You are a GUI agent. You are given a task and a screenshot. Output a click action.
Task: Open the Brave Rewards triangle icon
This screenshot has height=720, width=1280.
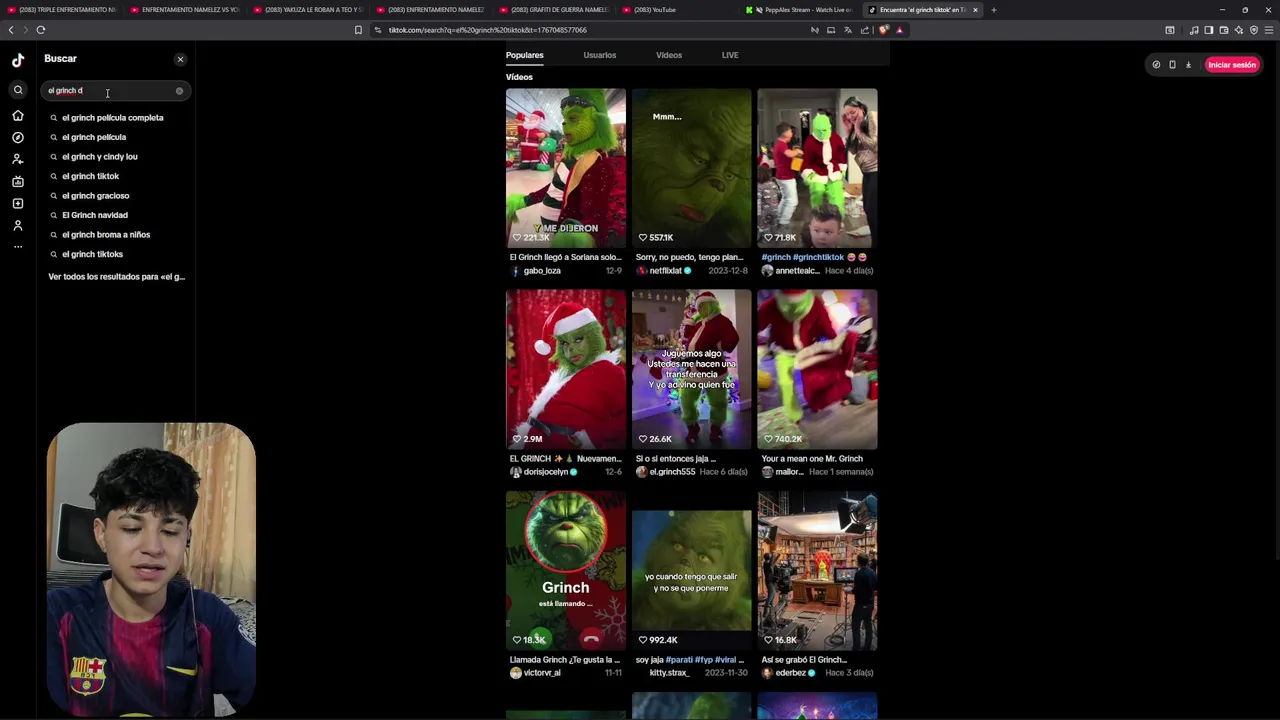899,30
